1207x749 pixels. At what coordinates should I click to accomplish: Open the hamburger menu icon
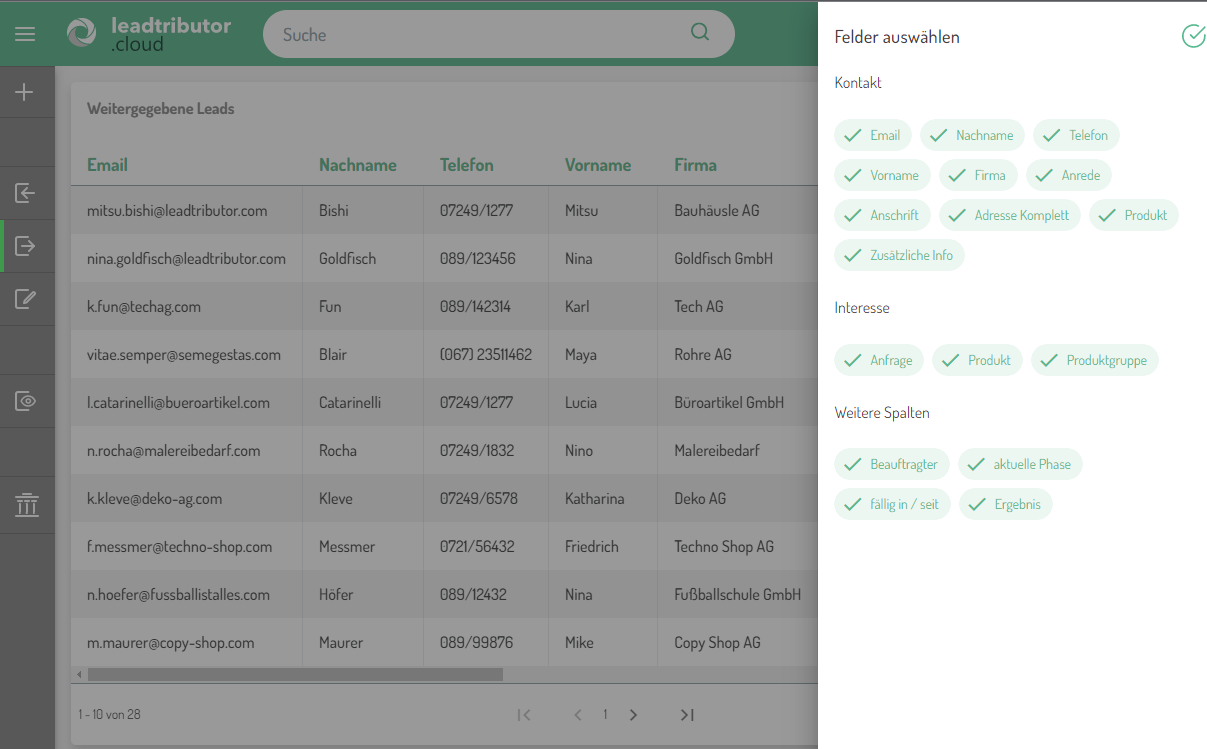coord(25,34)
